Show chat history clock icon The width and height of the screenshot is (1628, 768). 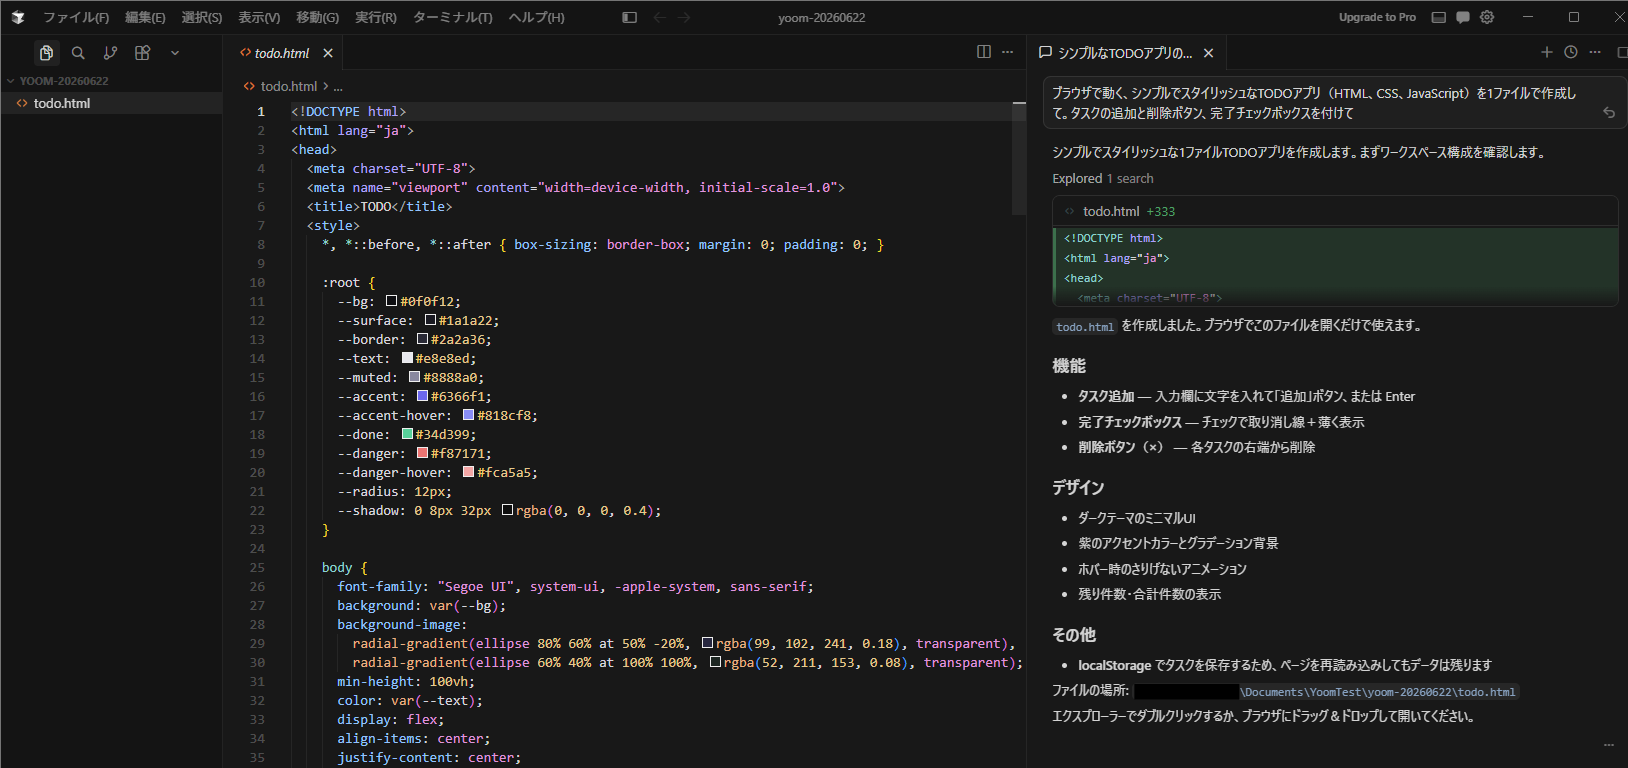[1571, 52]
